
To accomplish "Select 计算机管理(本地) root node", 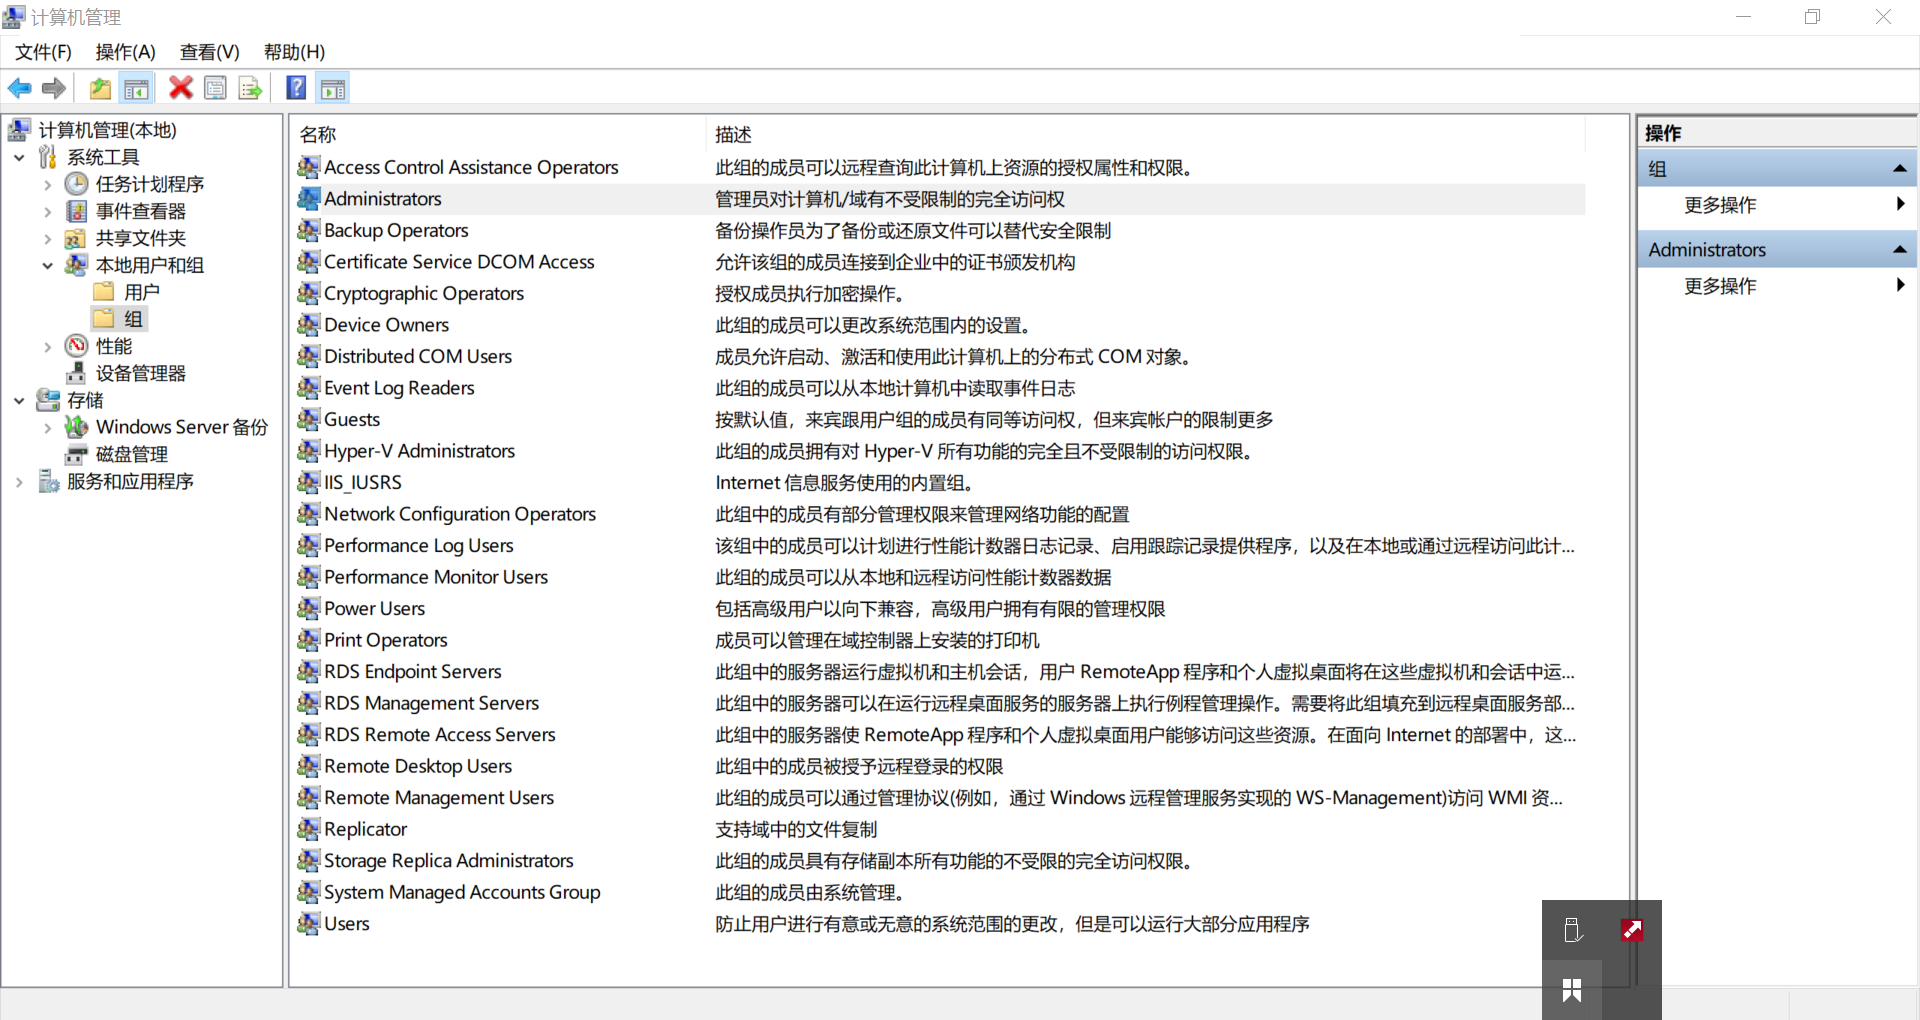I will 107,130.
